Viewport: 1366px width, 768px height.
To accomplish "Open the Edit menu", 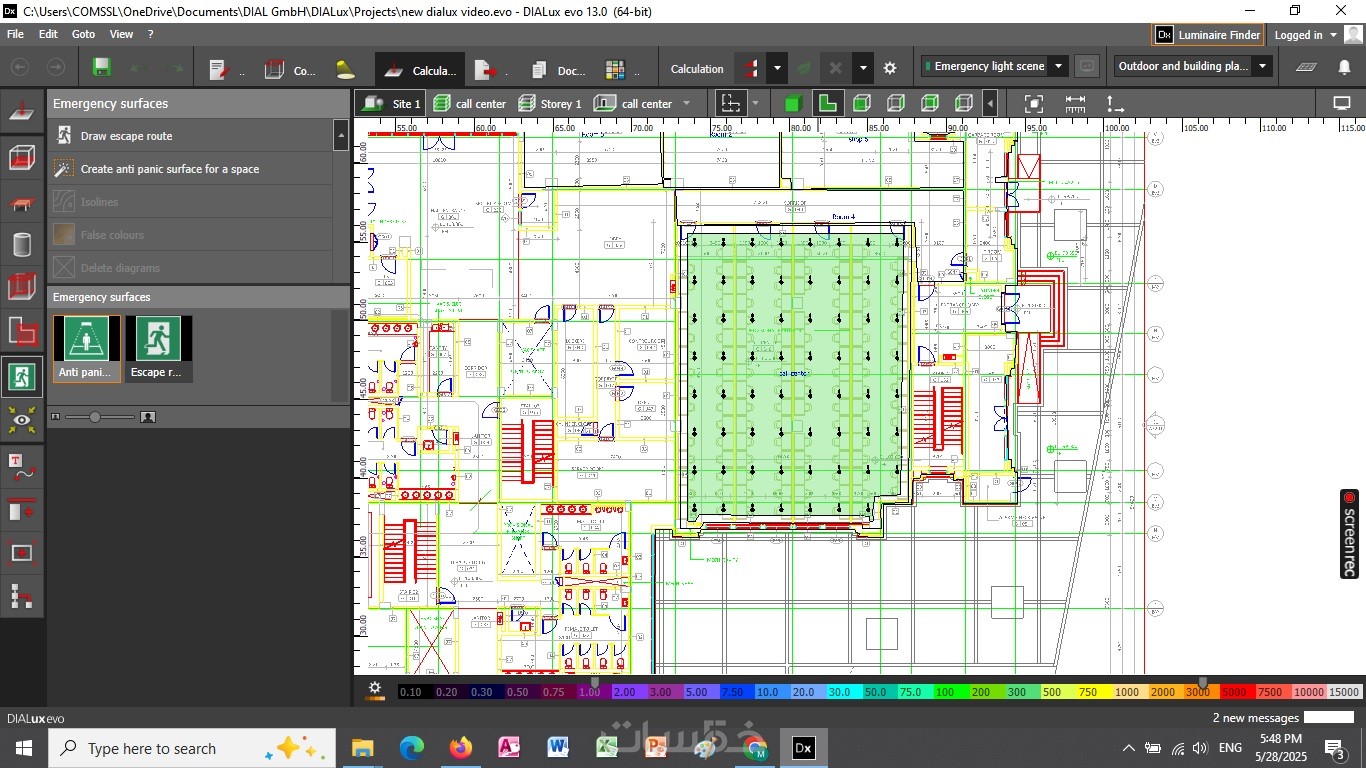I will click(x=48, y=34).
